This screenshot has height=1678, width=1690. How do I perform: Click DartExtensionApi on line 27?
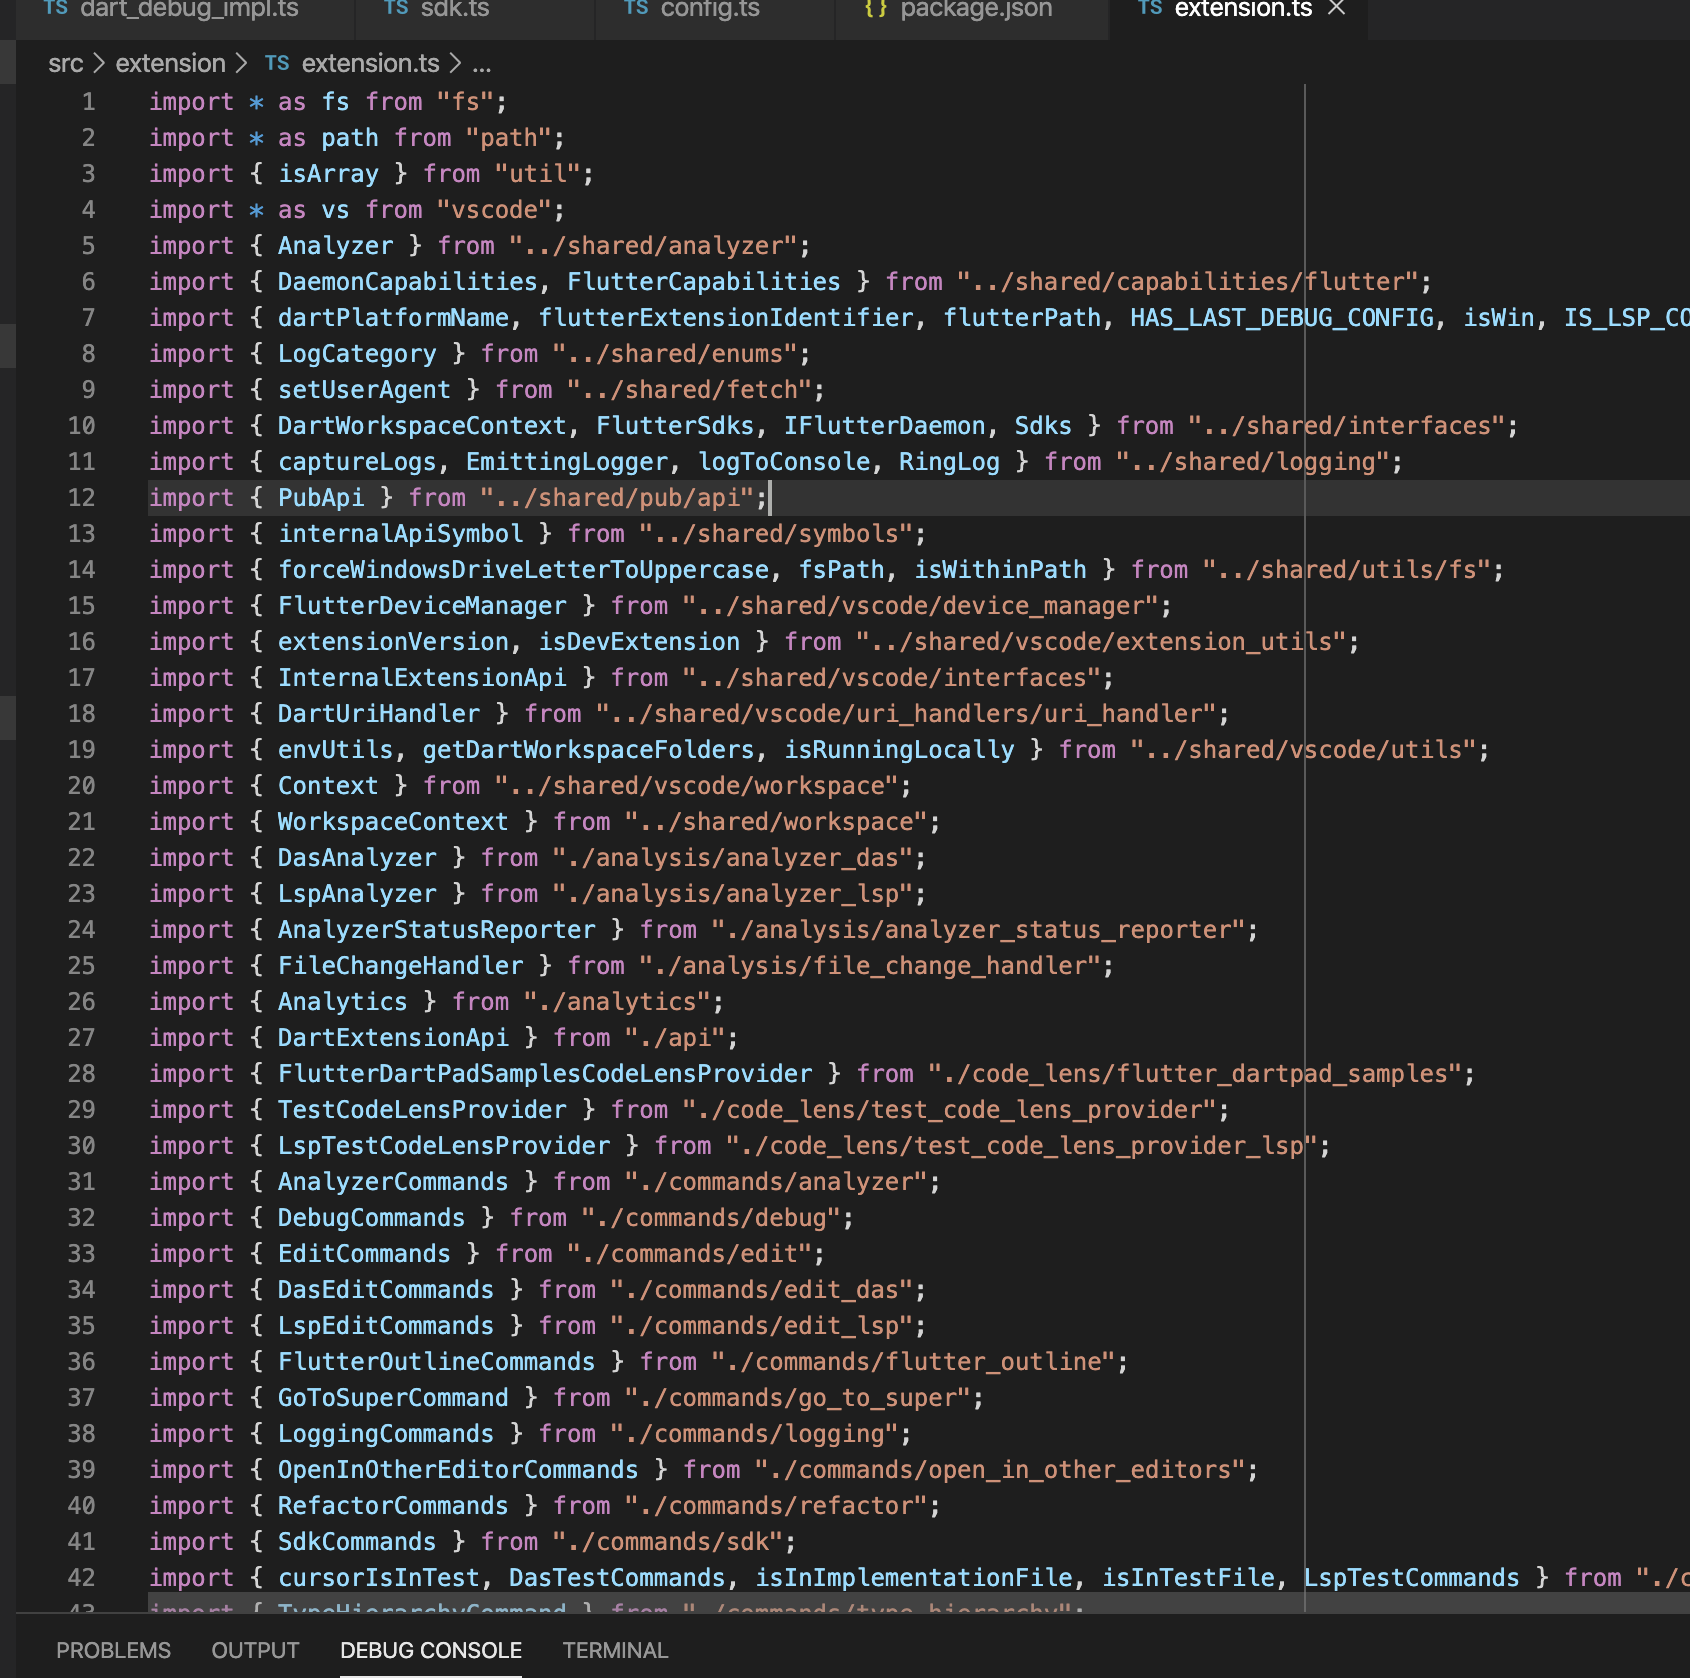pos(394,1038)
